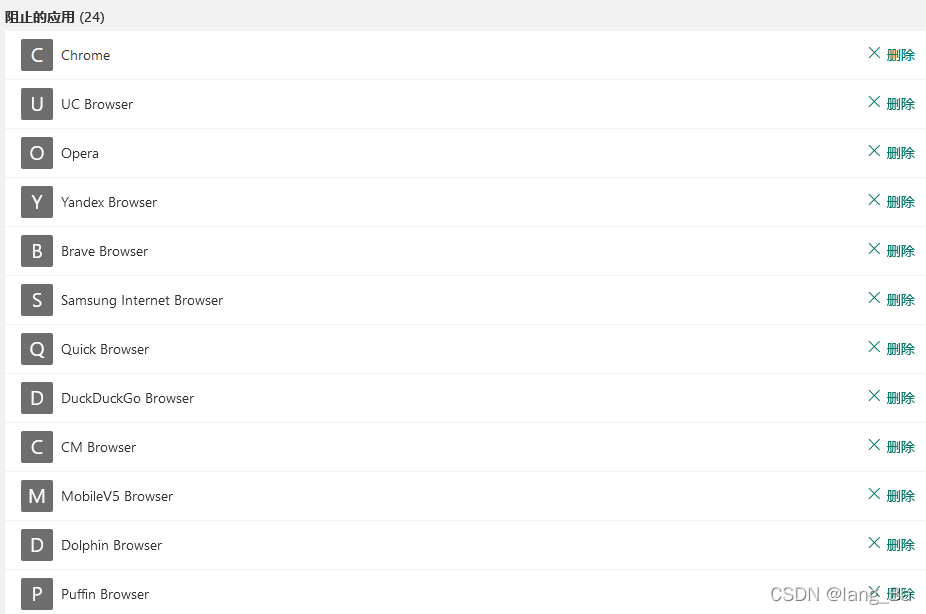Select the Dolphin Browser name text
This screenshot has height=614, width=926.
[112, 546]
